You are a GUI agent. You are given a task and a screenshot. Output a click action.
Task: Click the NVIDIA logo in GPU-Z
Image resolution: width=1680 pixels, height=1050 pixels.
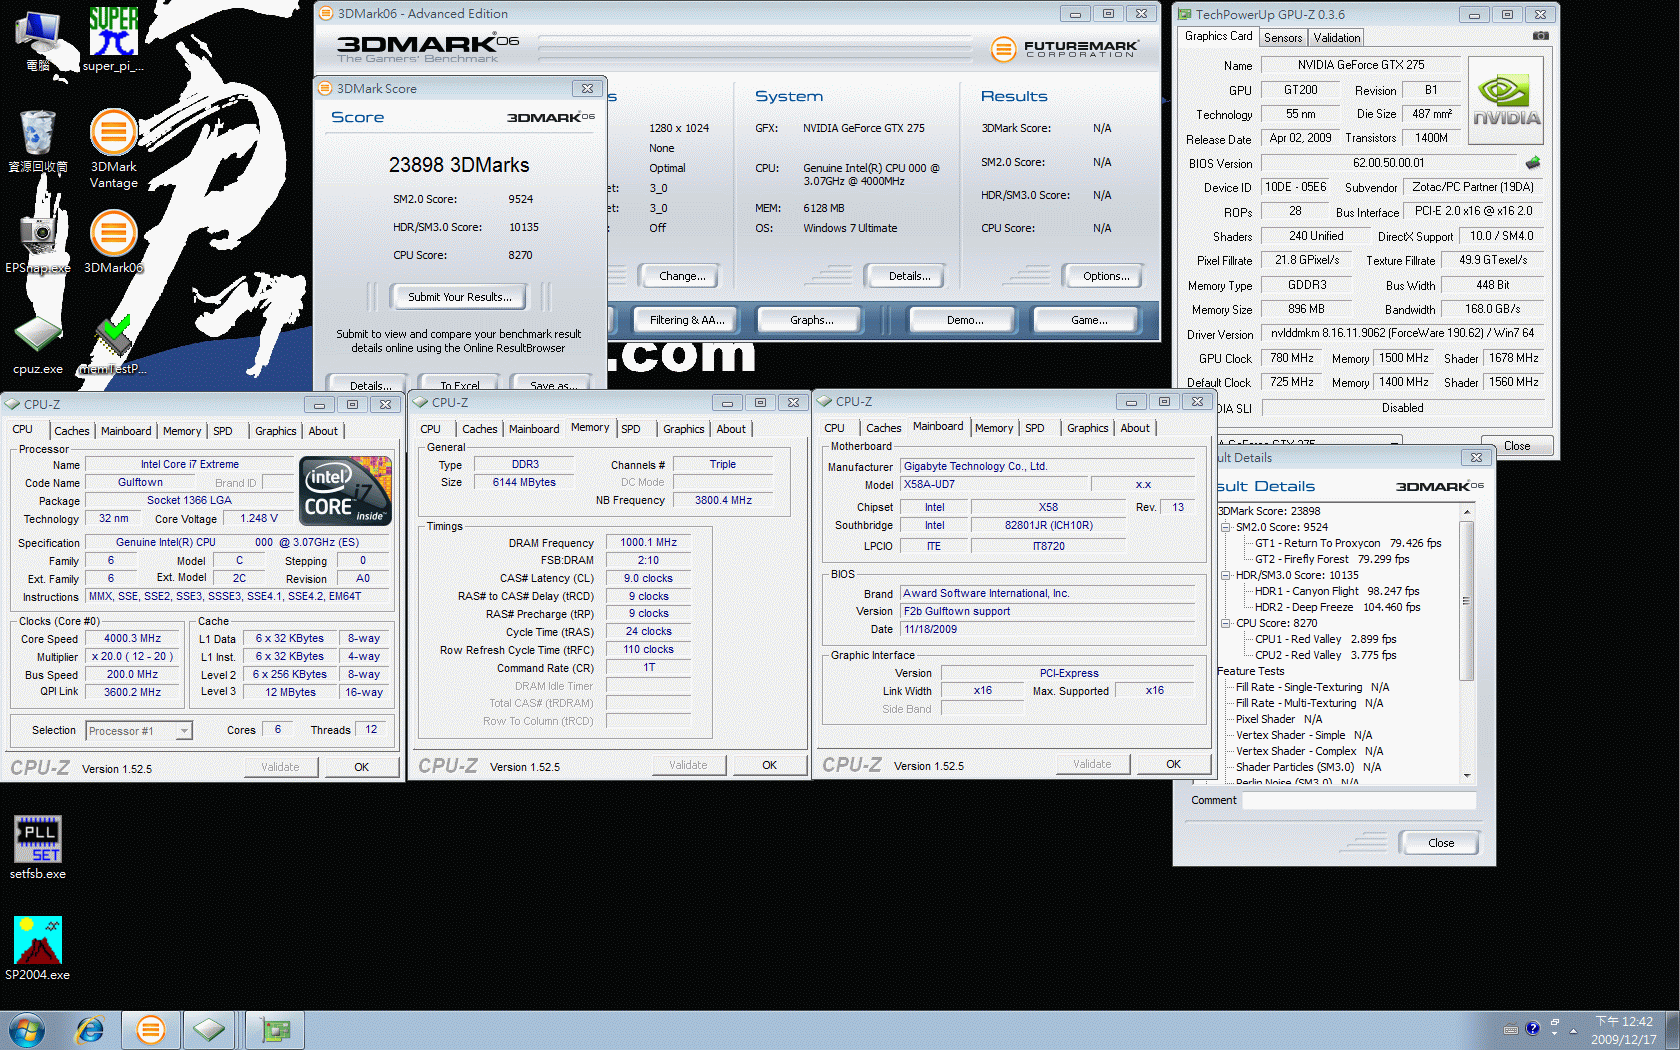point(1506,101)
